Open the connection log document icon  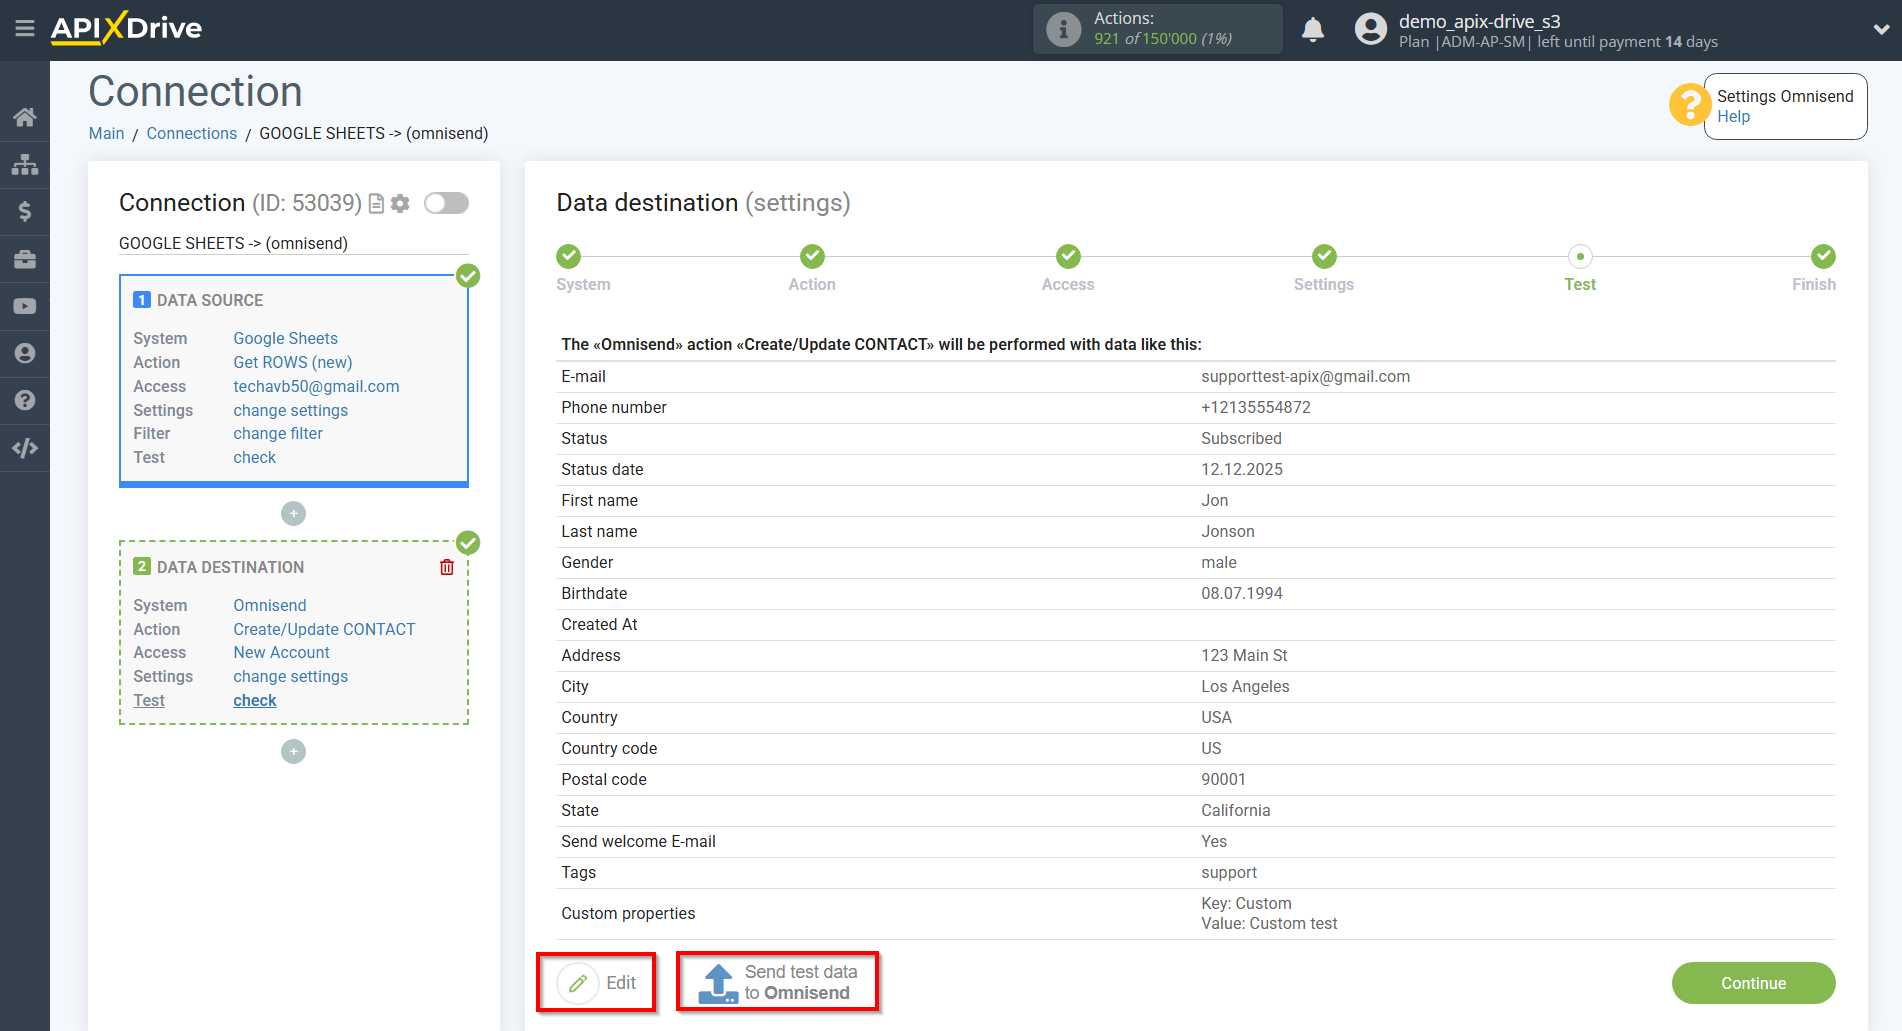pyautogui.click(x=375, y=203)
